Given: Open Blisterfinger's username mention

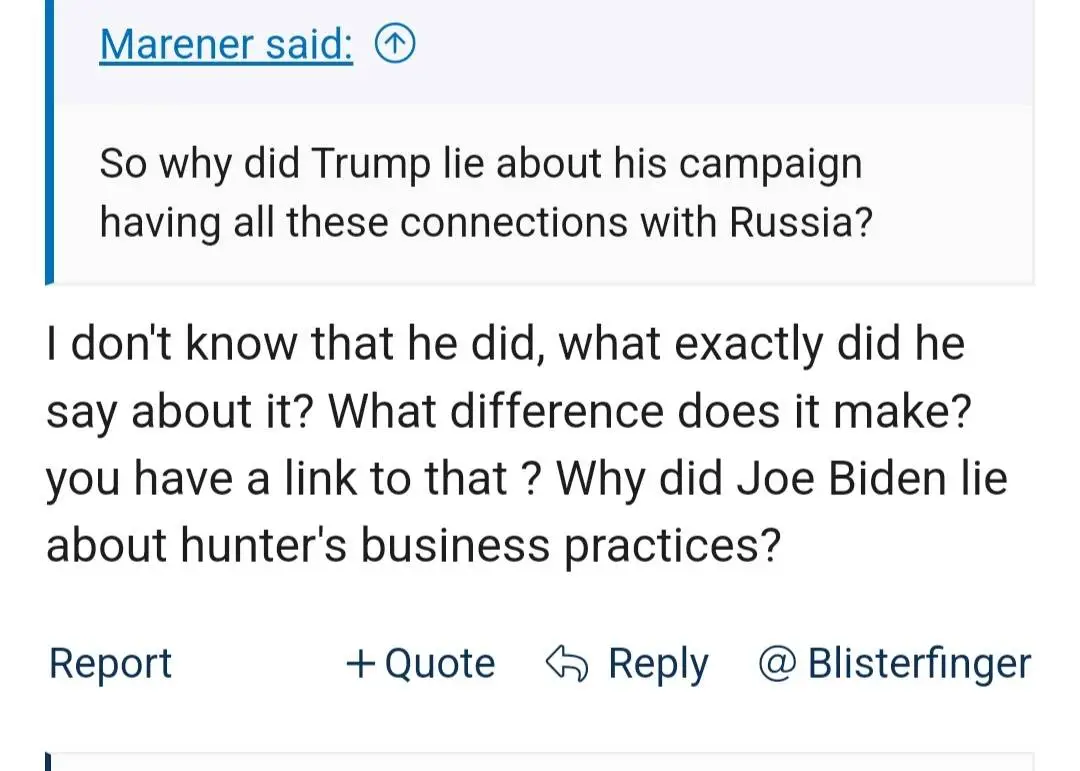Looking at the screenshot, I should (918, 664).
